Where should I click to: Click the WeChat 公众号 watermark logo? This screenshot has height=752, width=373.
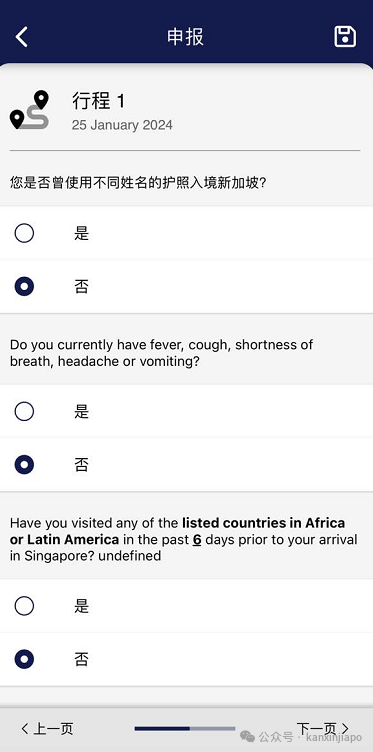click(248, 736)
